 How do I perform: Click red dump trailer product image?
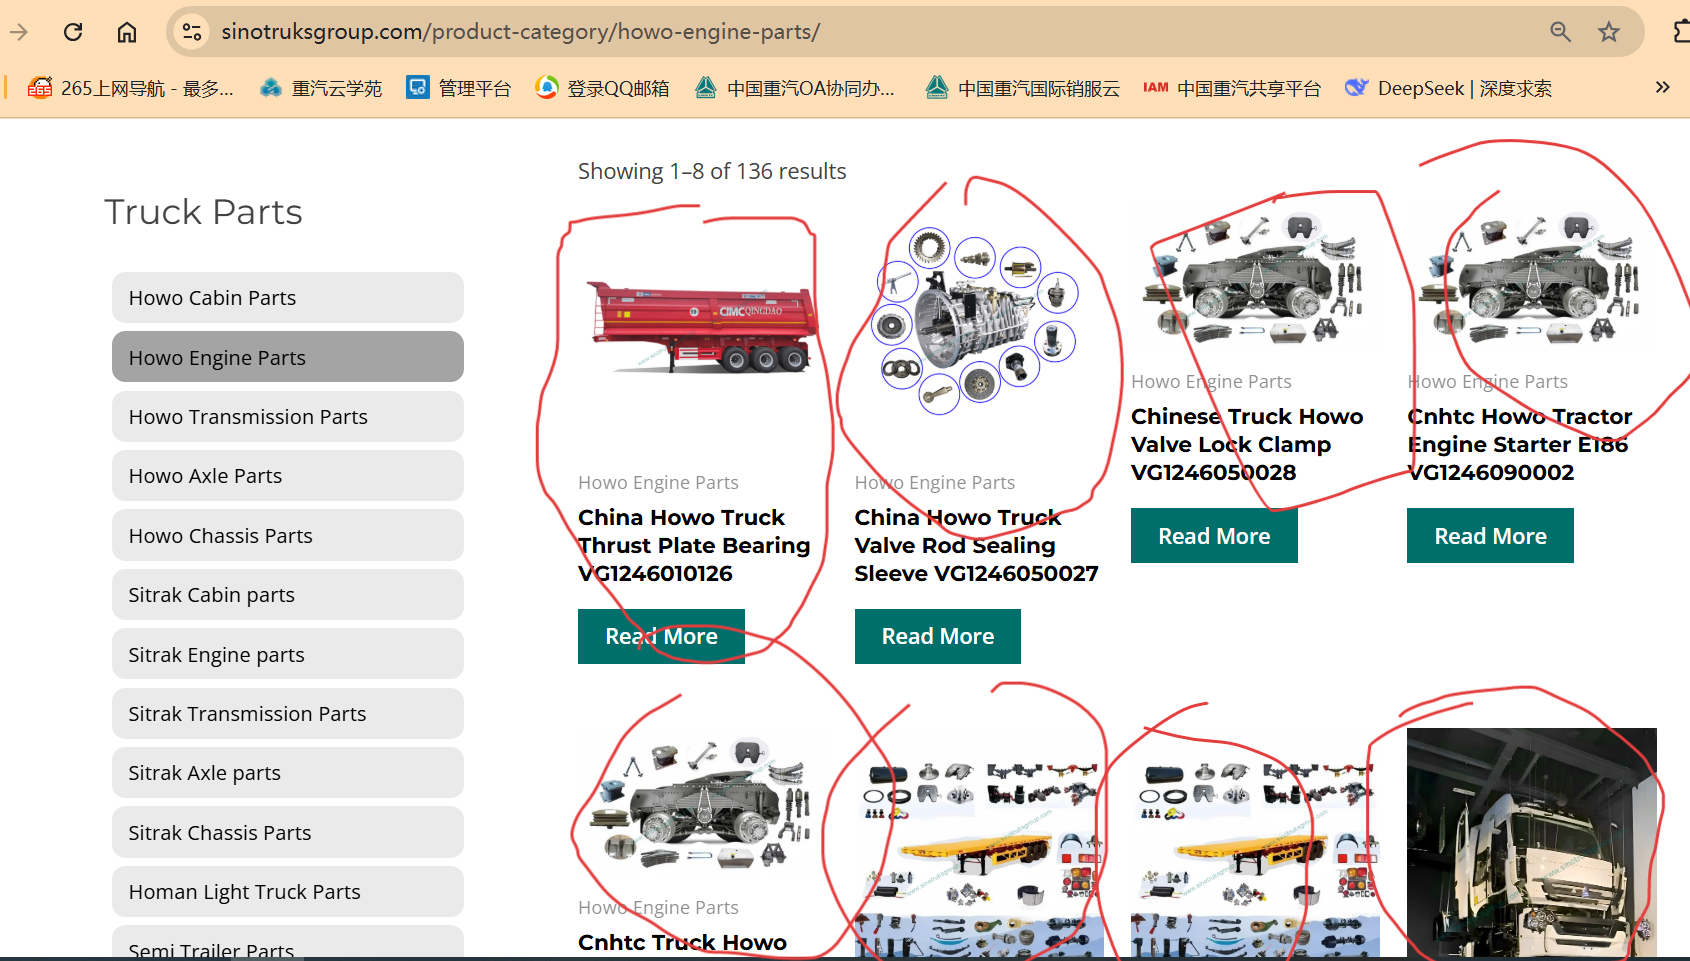coord(702,326)
